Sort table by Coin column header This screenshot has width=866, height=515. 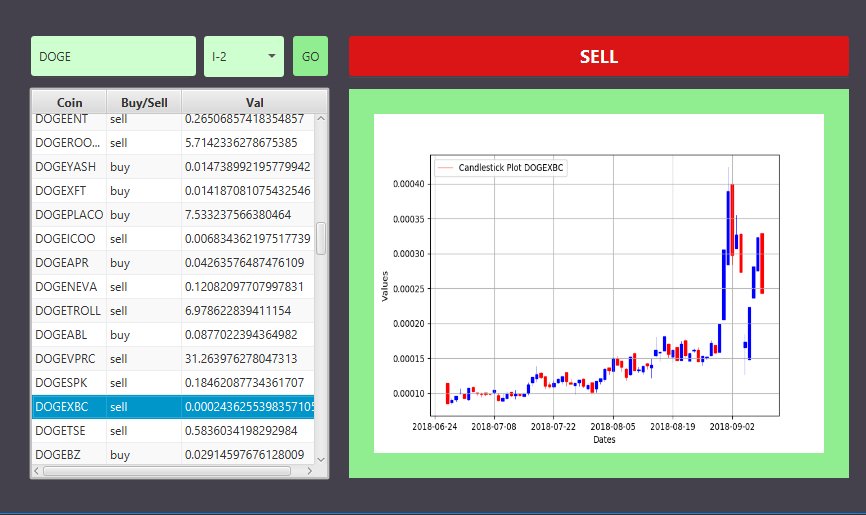[69, 102]
